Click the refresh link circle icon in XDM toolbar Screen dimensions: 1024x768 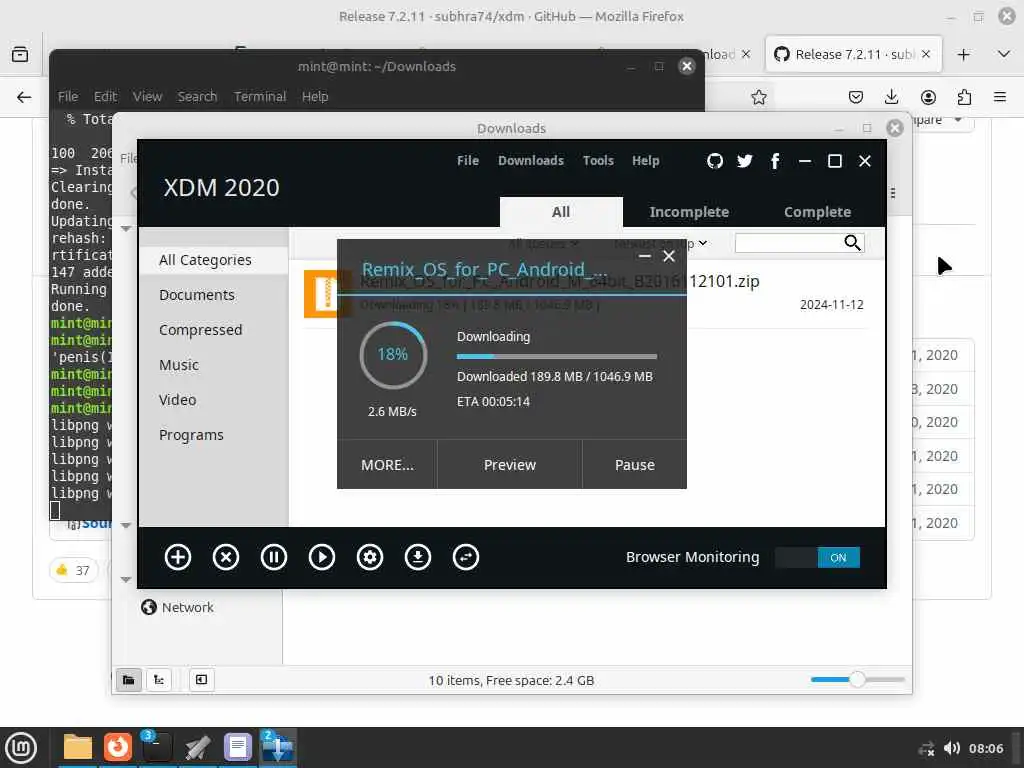click(x=466, y=557)
